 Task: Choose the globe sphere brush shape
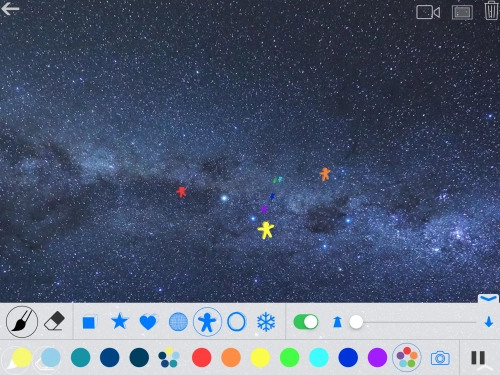point(178,322)
